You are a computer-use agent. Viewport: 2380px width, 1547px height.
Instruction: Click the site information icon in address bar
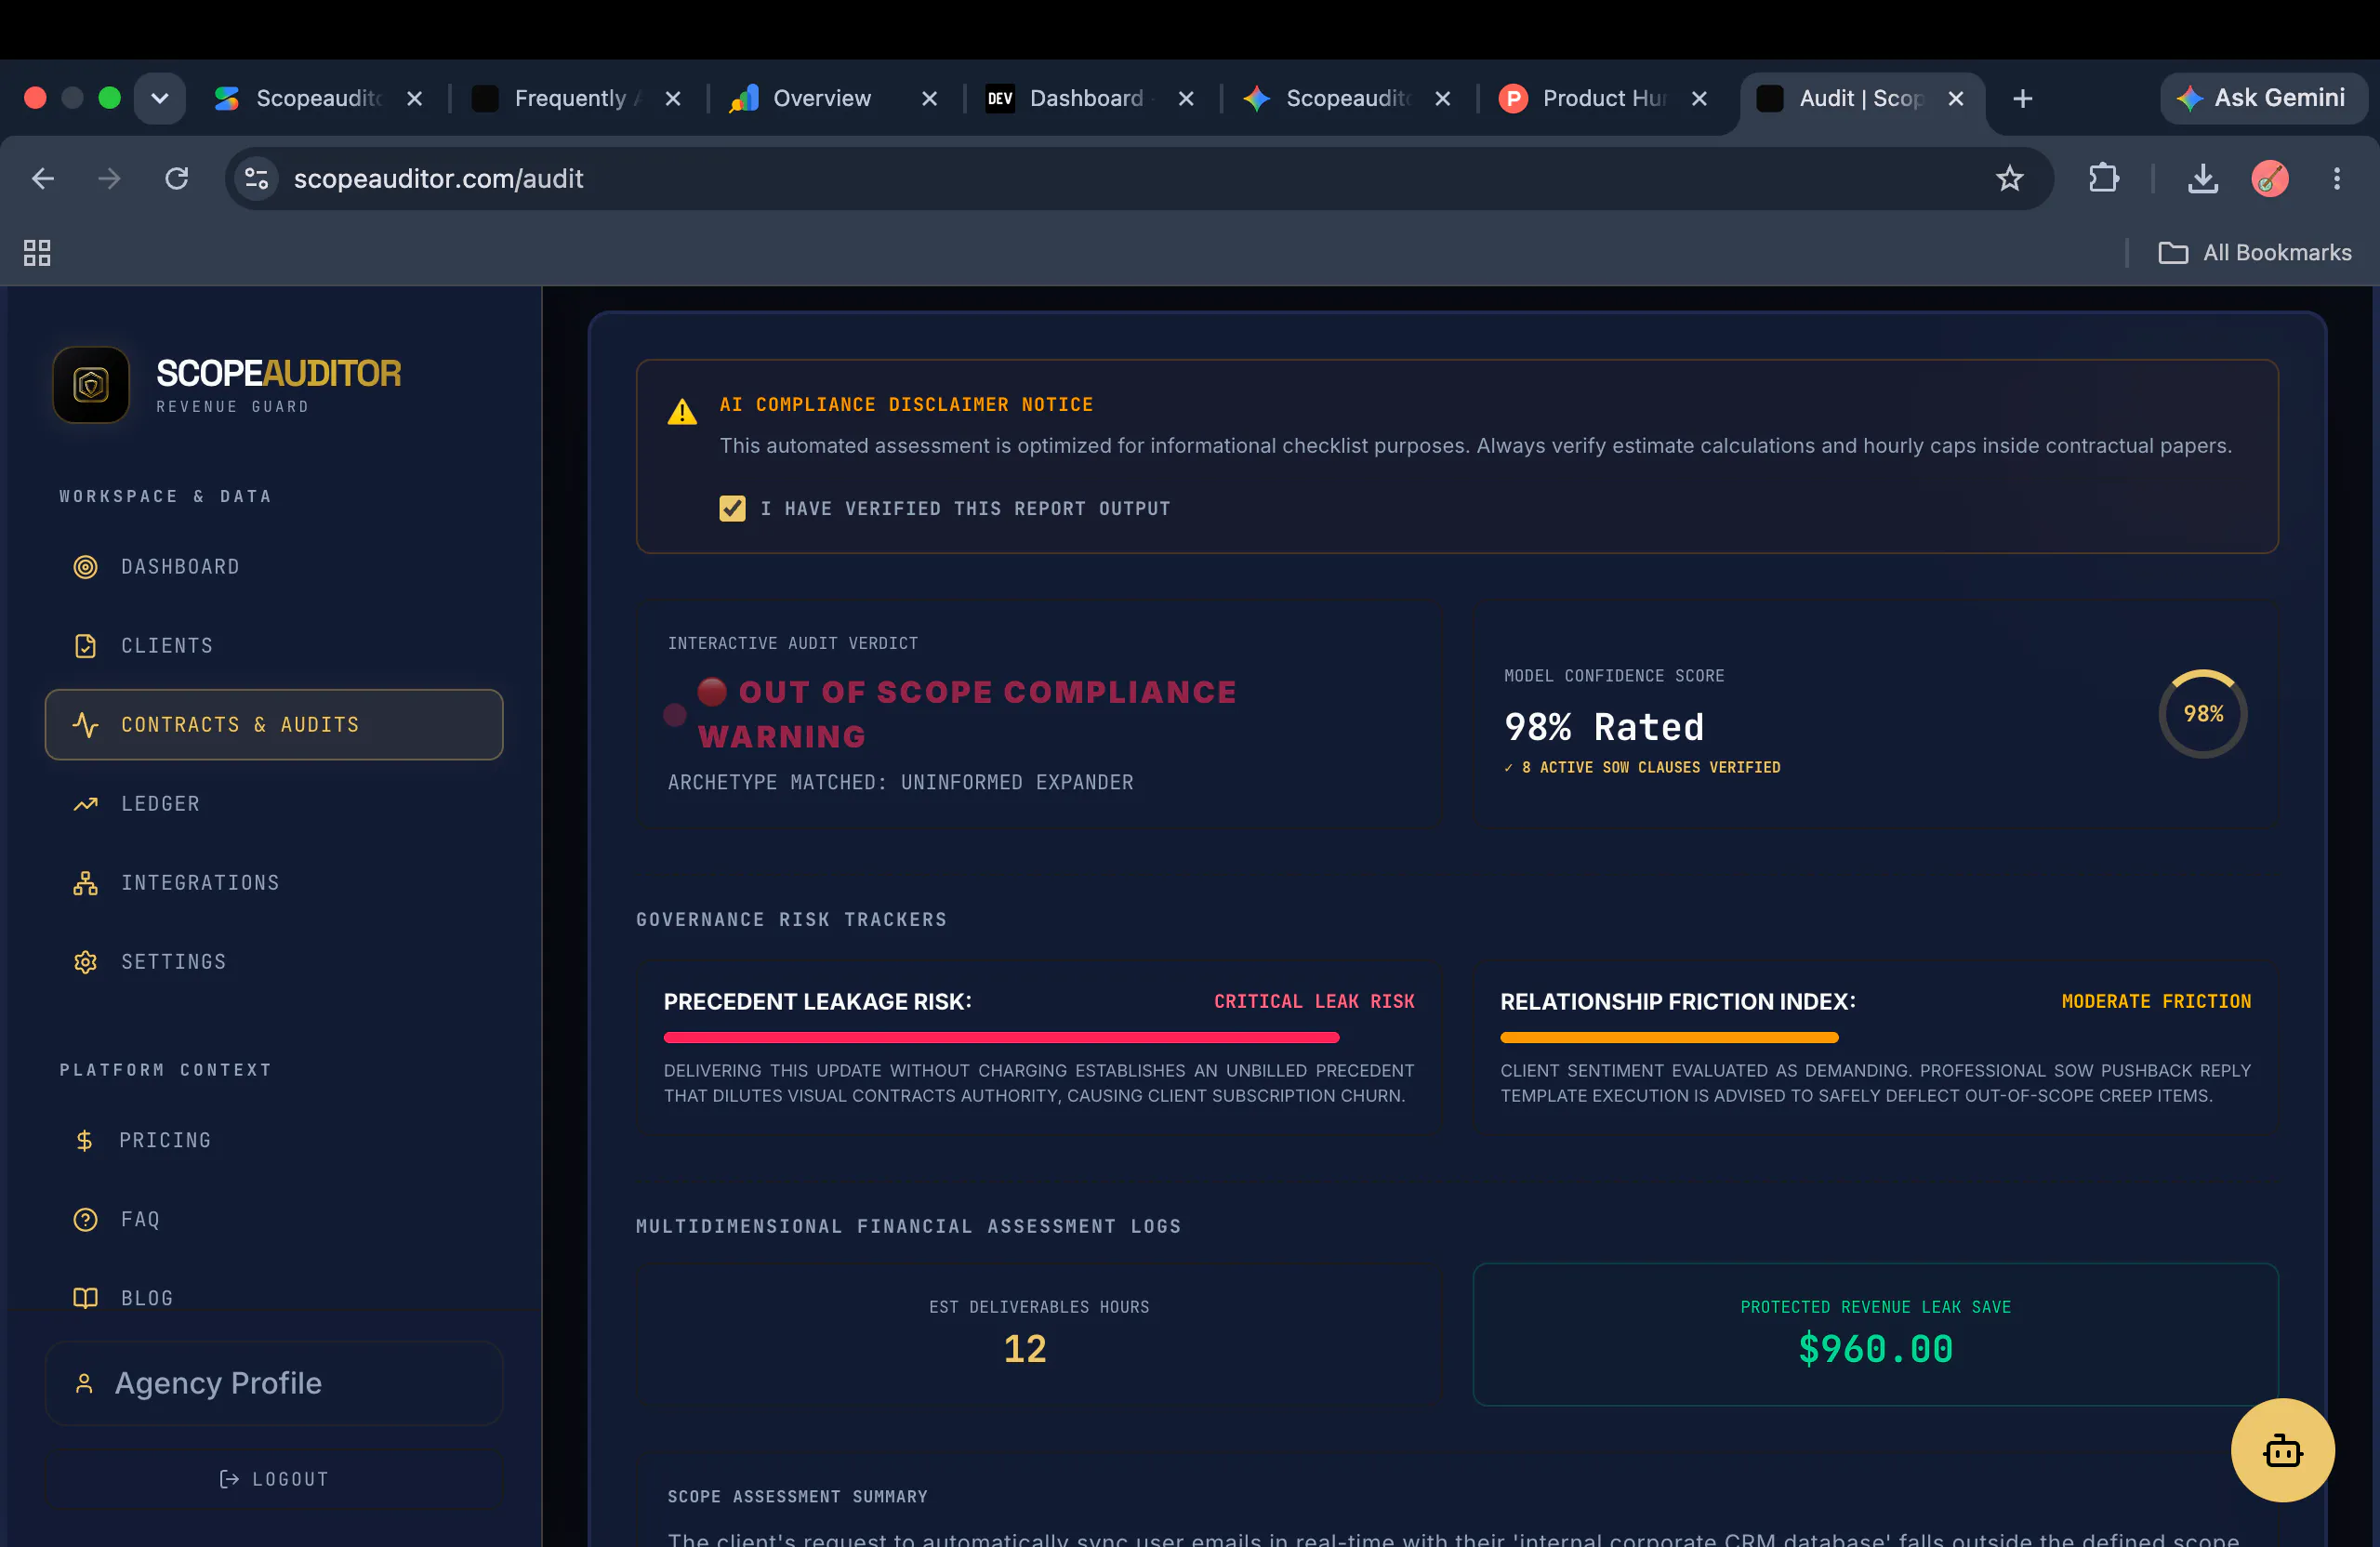point(257,179)
